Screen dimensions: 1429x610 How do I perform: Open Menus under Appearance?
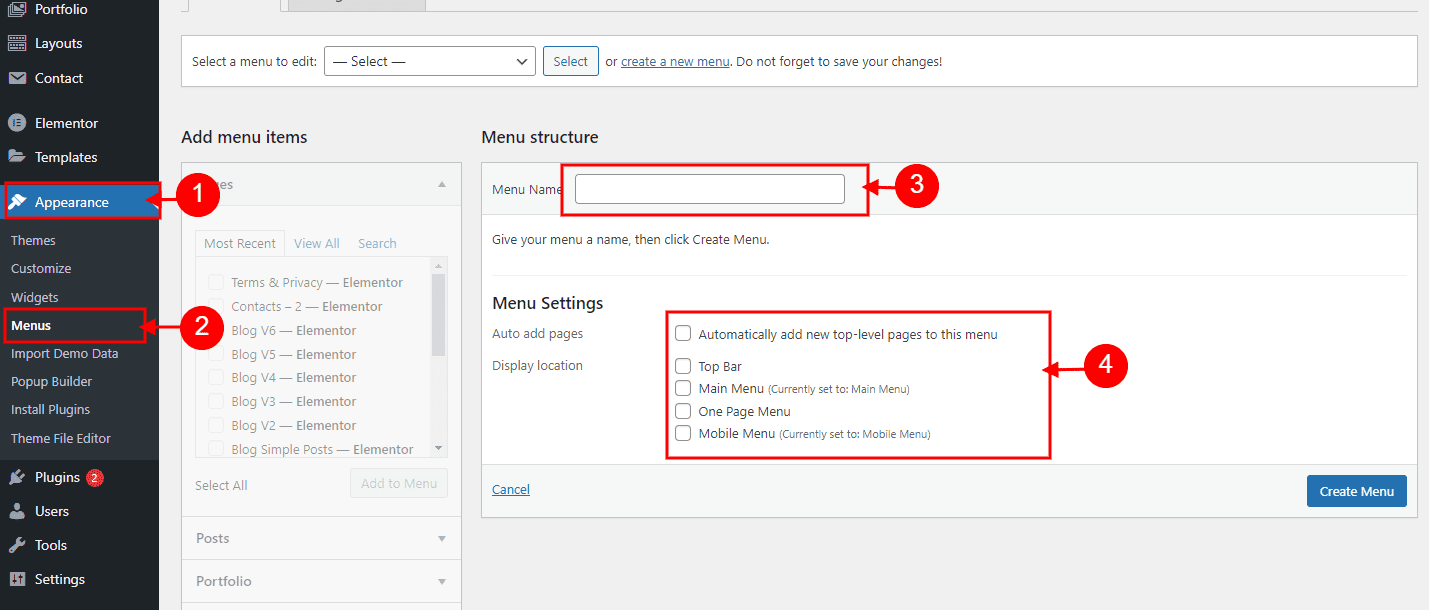pyautogui.click(x=31, y=325)
